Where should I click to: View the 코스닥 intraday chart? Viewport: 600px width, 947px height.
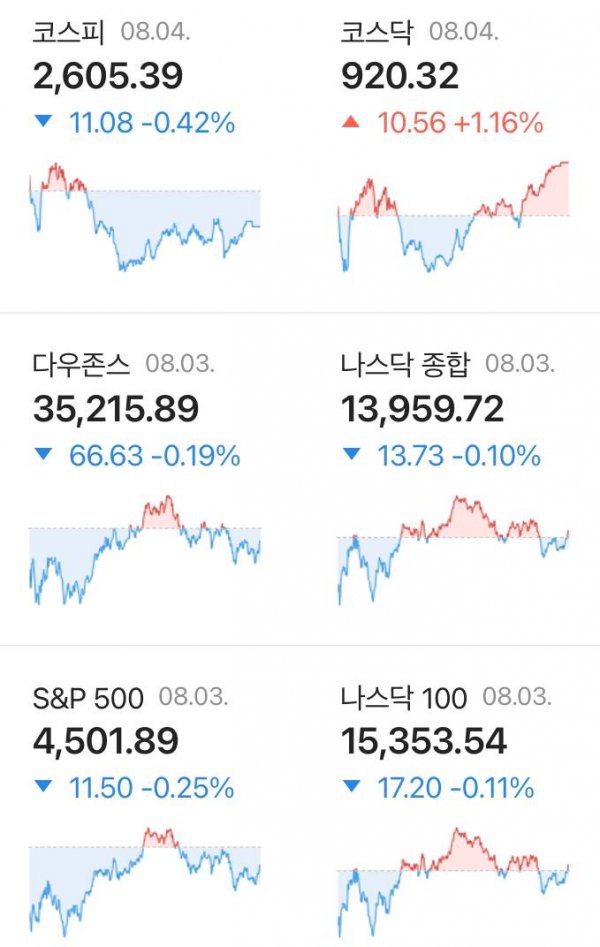453,216
